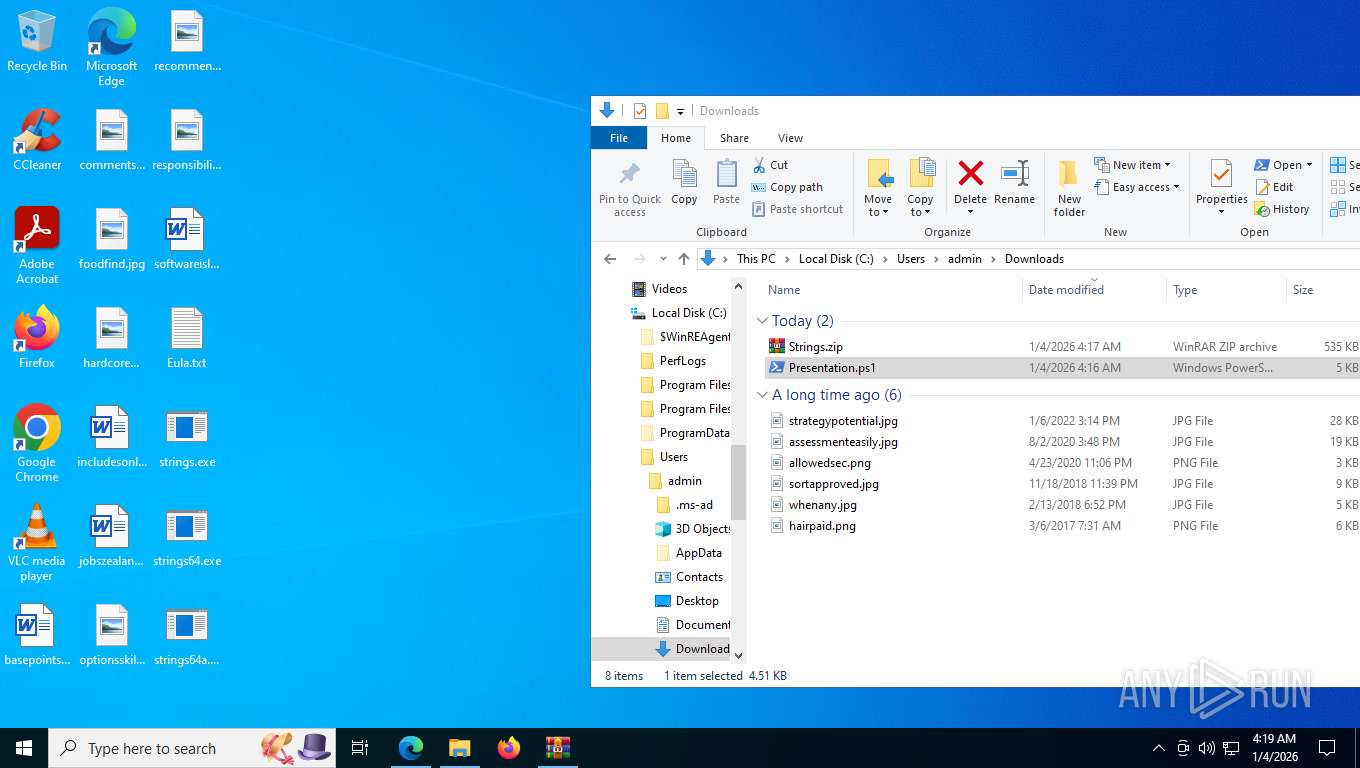Click the Edit ribbon button

coord(1274,187)
